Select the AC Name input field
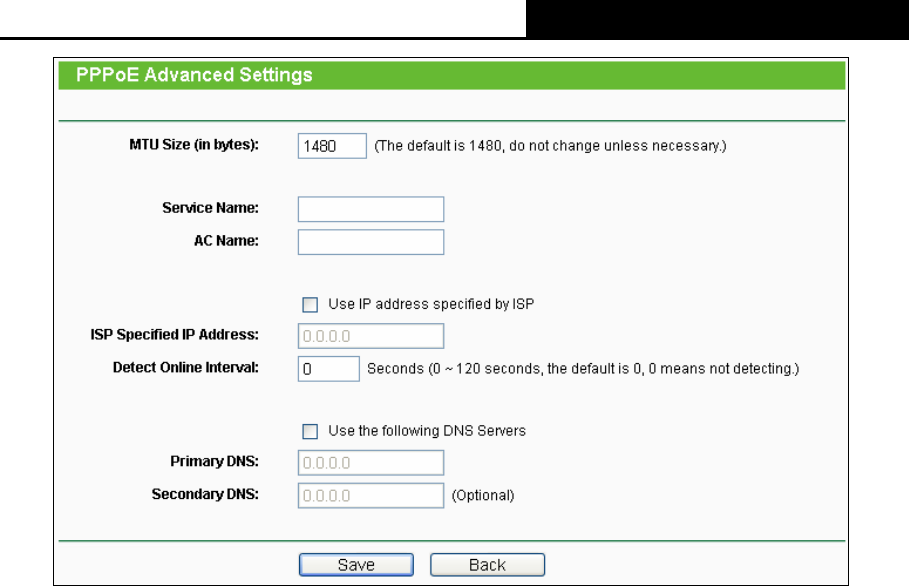This screenshot has width=909, height=586. click(371, 242)
